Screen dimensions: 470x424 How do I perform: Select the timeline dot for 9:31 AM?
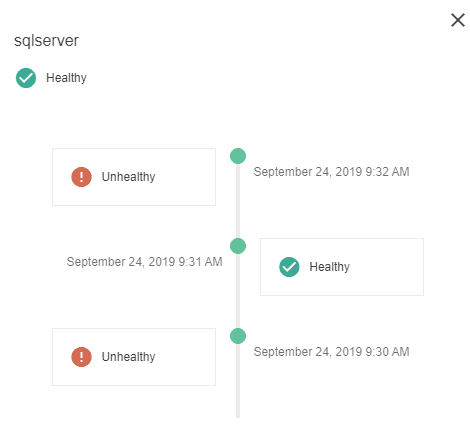click(x=238, y=246)
